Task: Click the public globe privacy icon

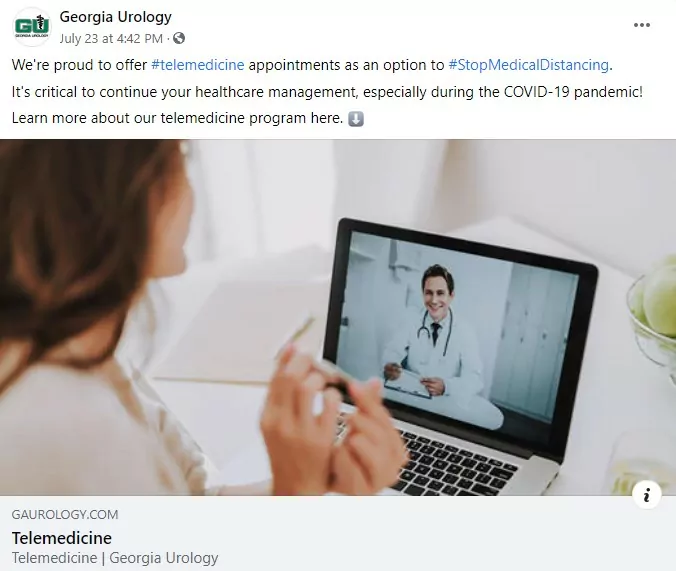Action: [x=179, y=38]
